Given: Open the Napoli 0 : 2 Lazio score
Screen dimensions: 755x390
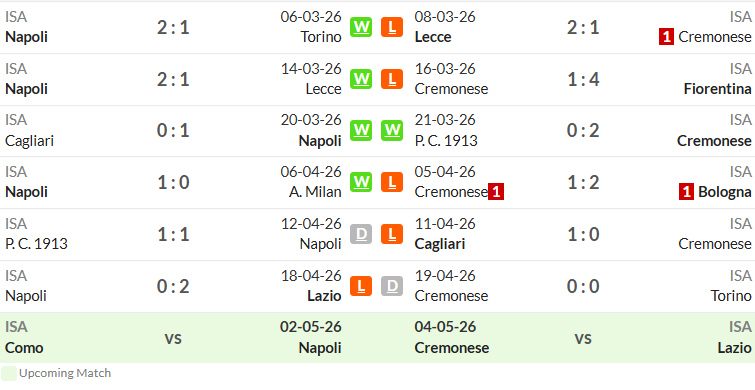Looking at the screenshot, I should coord(173,286).
